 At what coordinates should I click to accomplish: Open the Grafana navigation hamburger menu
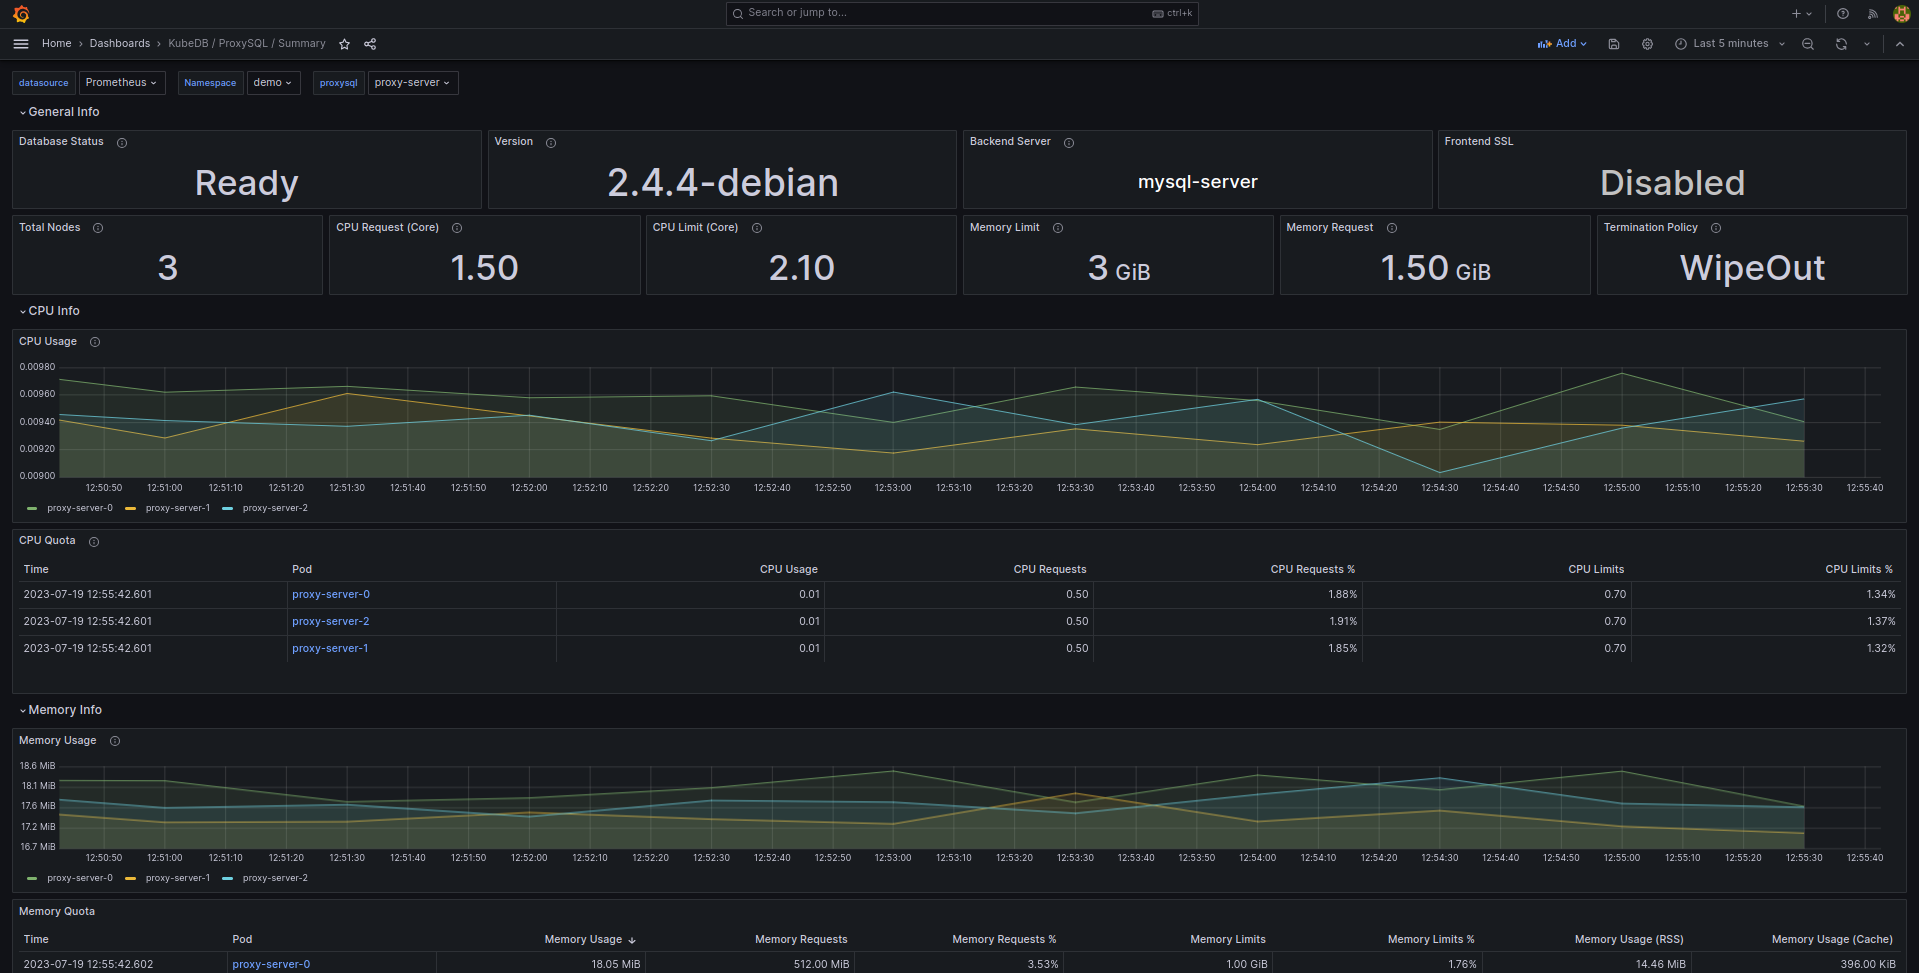click(x=20, y=43)
